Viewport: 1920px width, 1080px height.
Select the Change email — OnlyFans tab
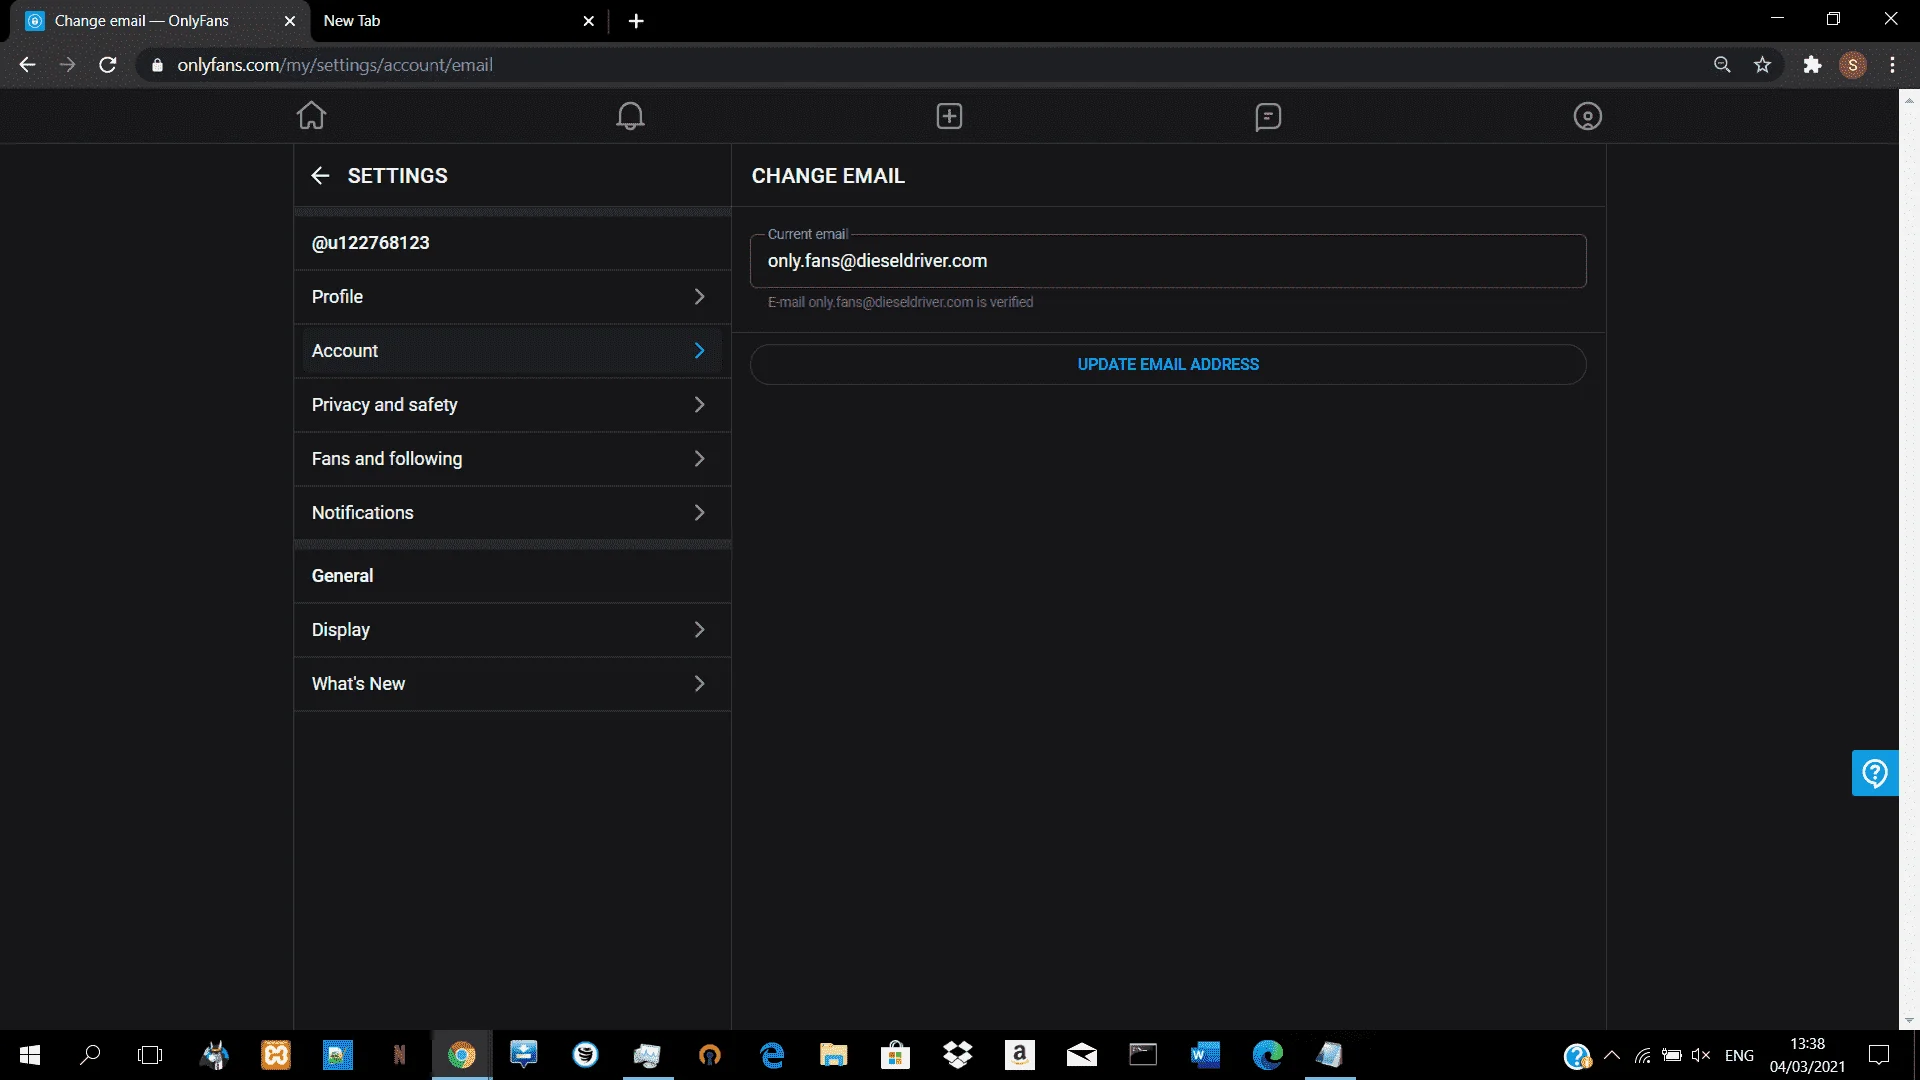(x=160, y=21)
